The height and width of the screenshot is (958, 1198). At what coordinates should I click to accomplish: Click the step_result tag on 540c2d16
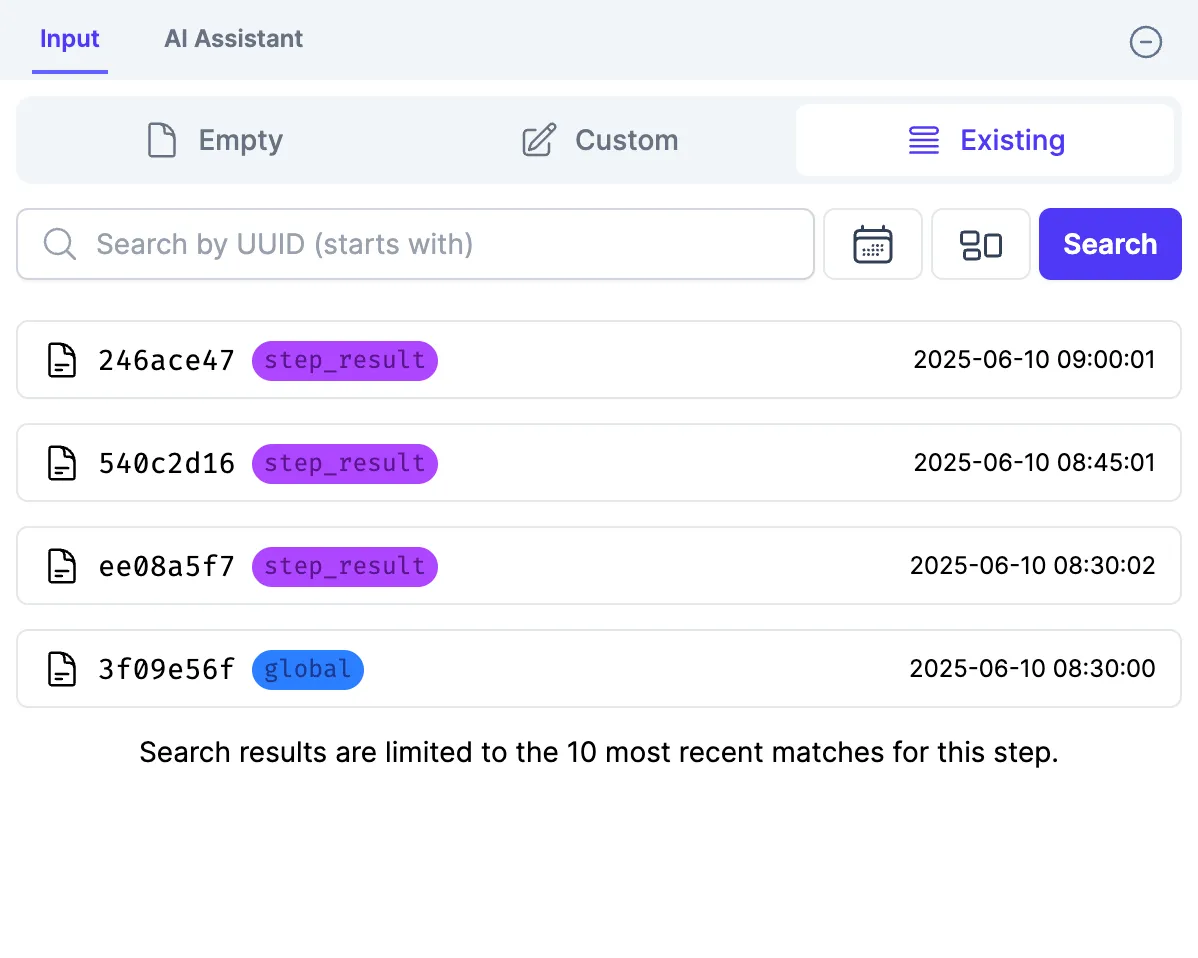click(345, 464)
